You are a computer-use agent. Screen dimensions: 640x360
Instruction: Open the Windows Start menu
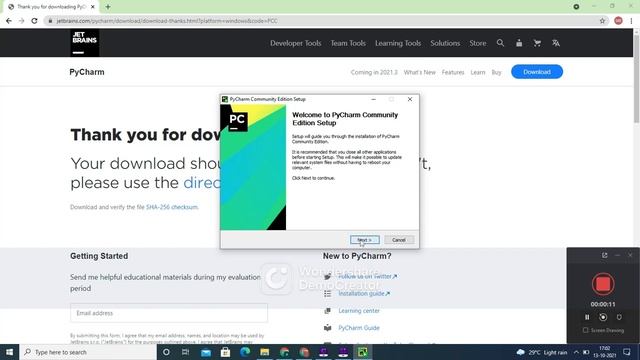(x=9, y=352)
